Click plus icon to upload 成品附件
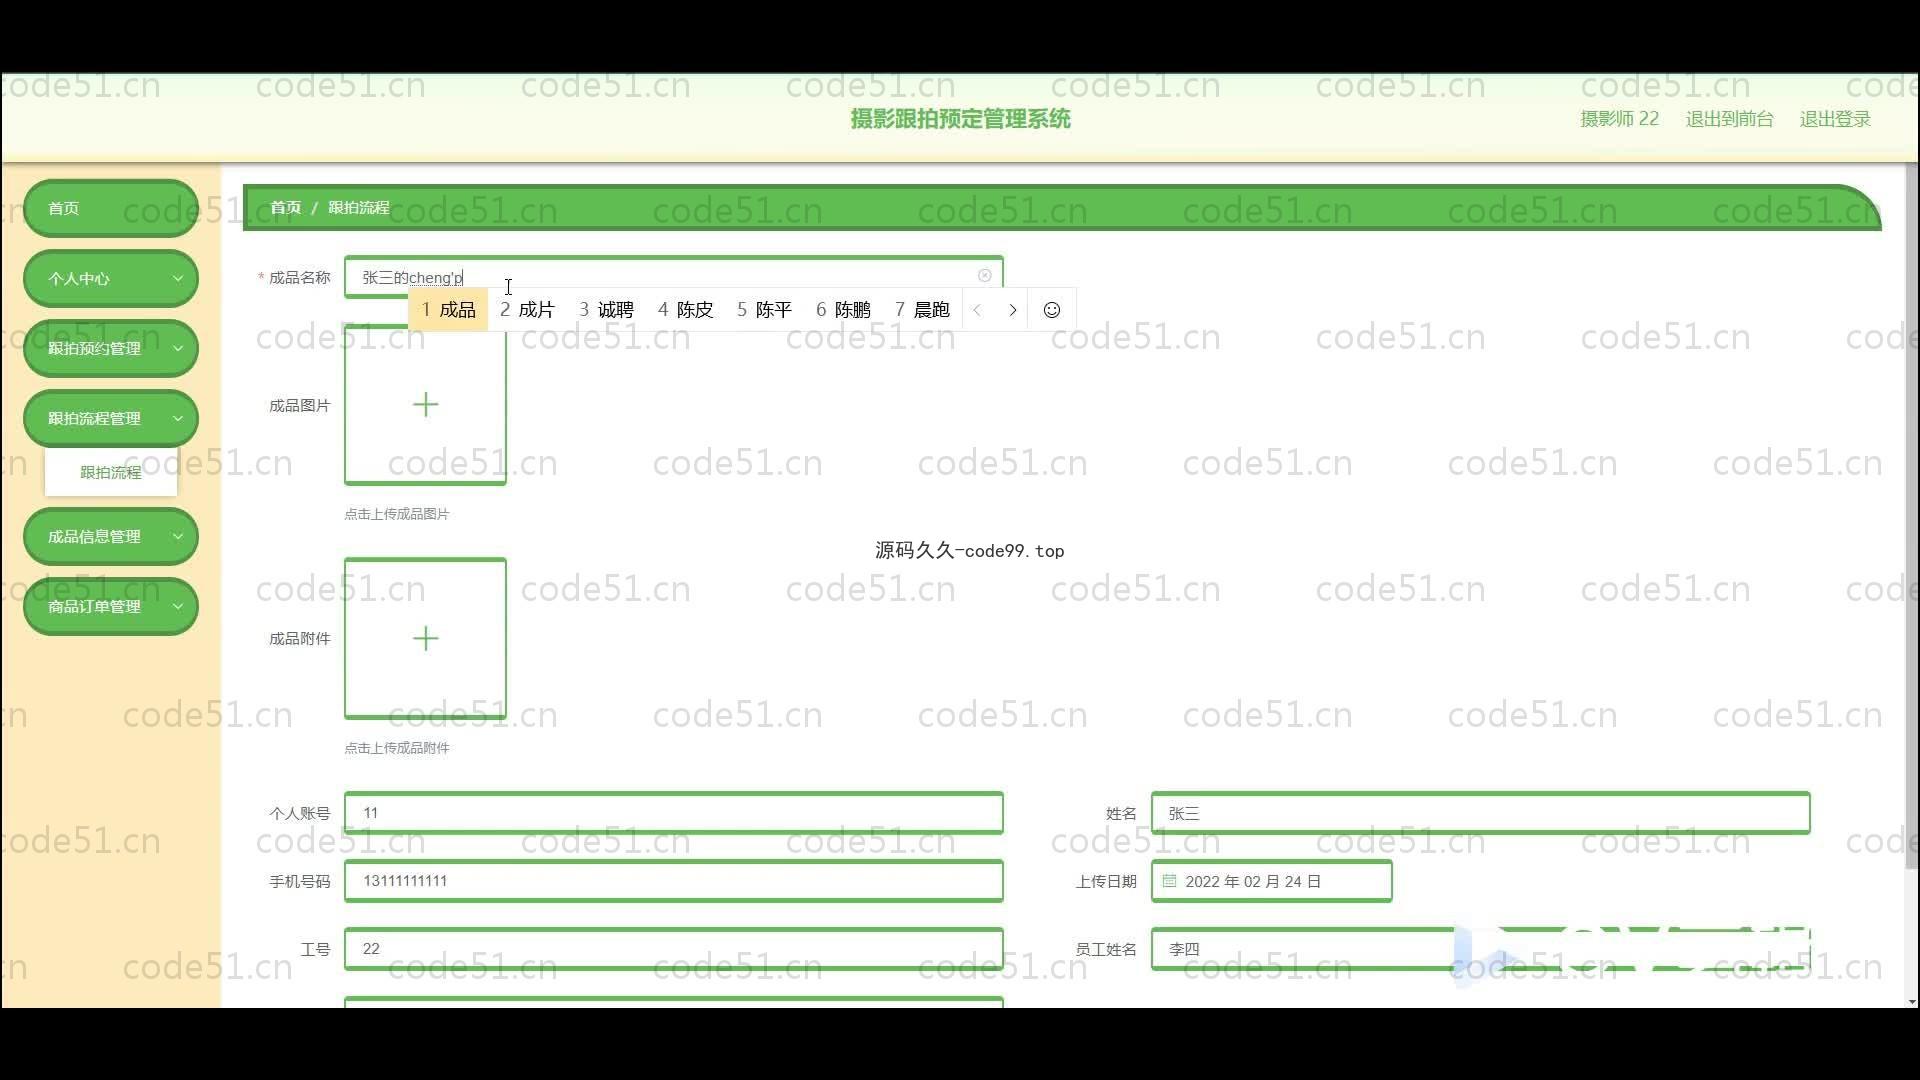Image resolution: width=1920 pixels, height=1080 pixels. (425, 638)
